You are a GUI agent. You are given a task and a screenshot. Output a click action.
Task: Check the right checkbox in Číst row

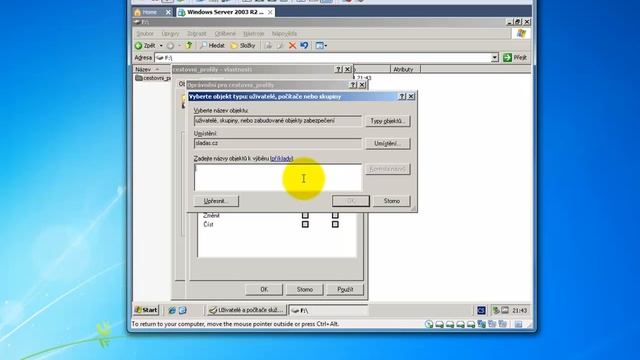[335, 224]
